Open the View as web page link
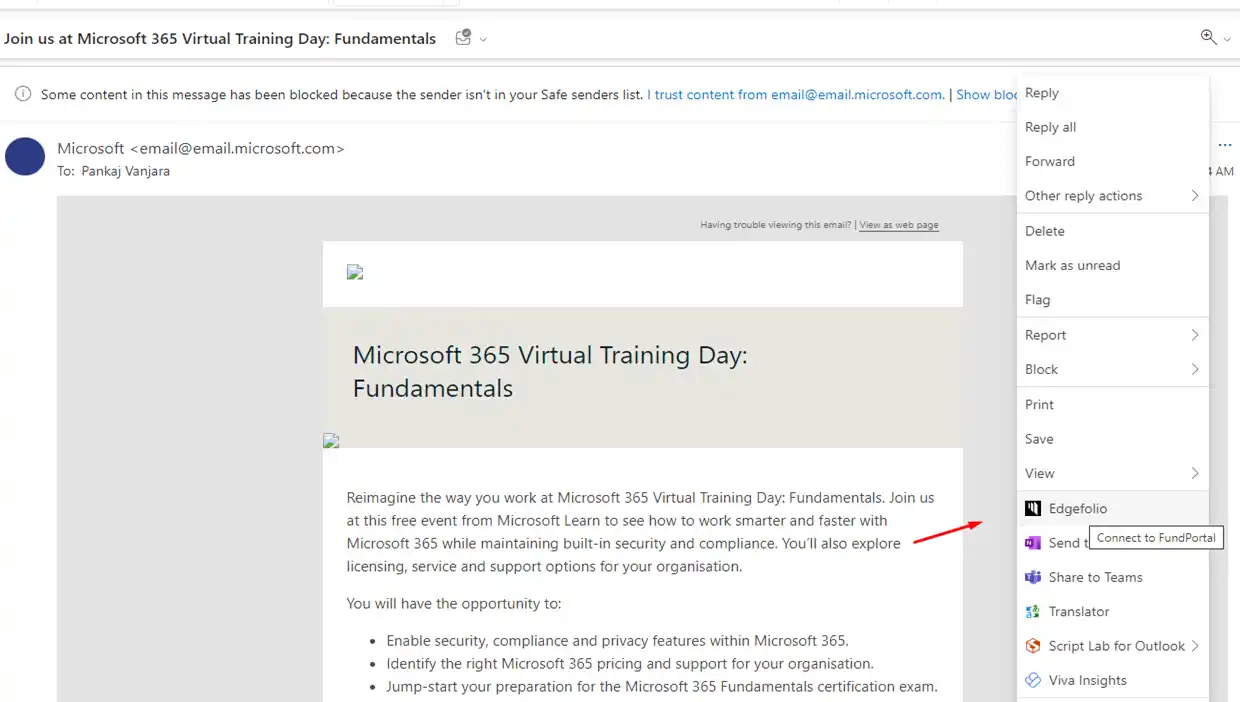1240x702 pixels. click(899, 225)
